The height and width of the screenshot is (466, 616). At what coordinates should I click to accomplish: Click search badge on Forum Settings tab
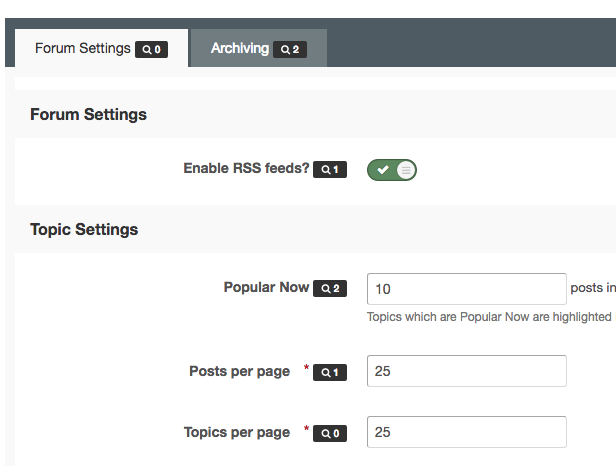pos(152,49)
